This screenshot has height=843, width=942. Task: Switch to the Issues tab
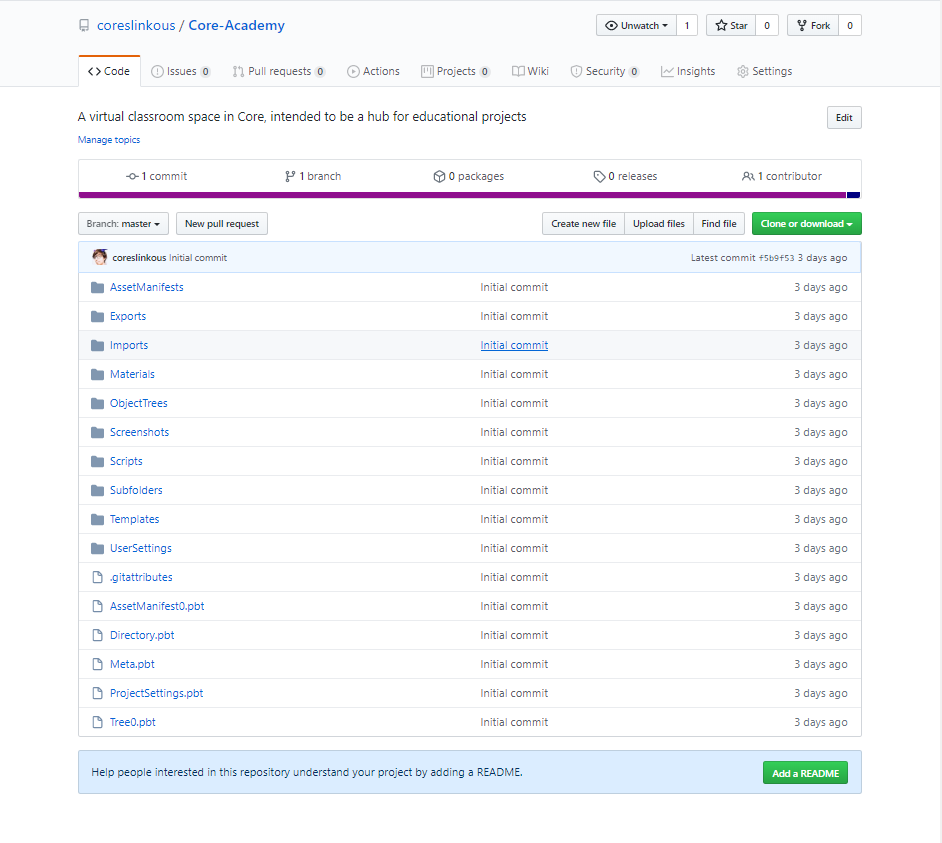pyautogui.click(x=180, y=71)
